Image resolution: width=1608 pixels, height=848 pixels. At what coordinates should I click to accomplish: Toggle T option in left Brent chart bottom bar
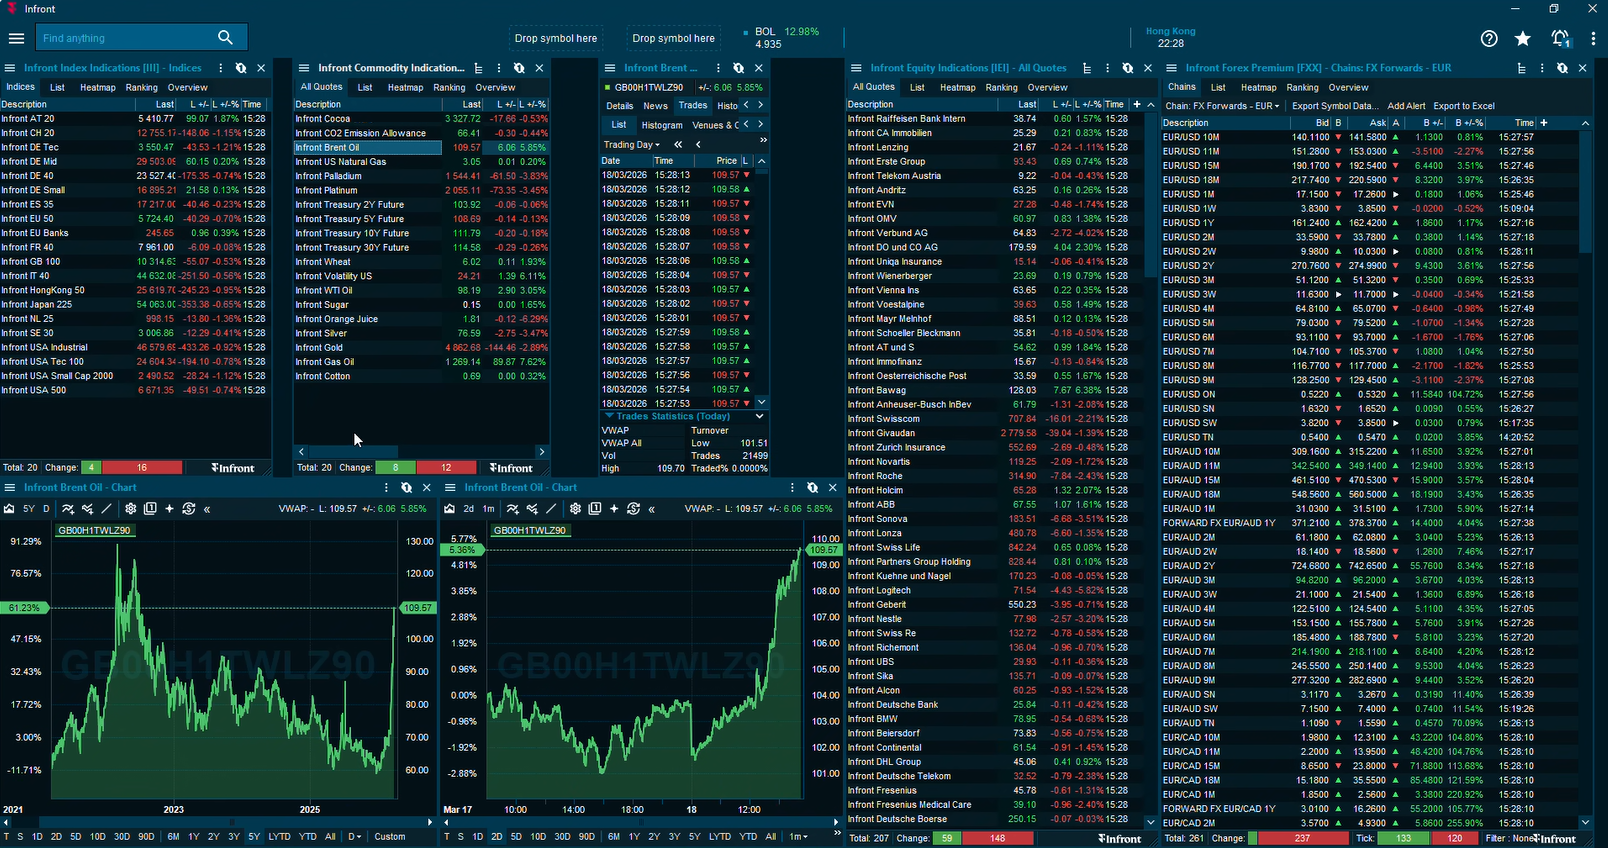[x=7, y=837]
